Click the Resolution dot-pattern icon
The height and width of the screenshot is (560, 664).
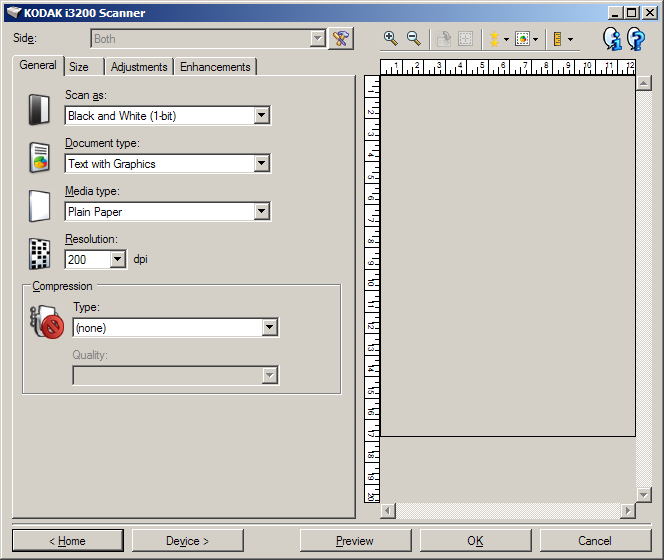click(x=39, y=254)
